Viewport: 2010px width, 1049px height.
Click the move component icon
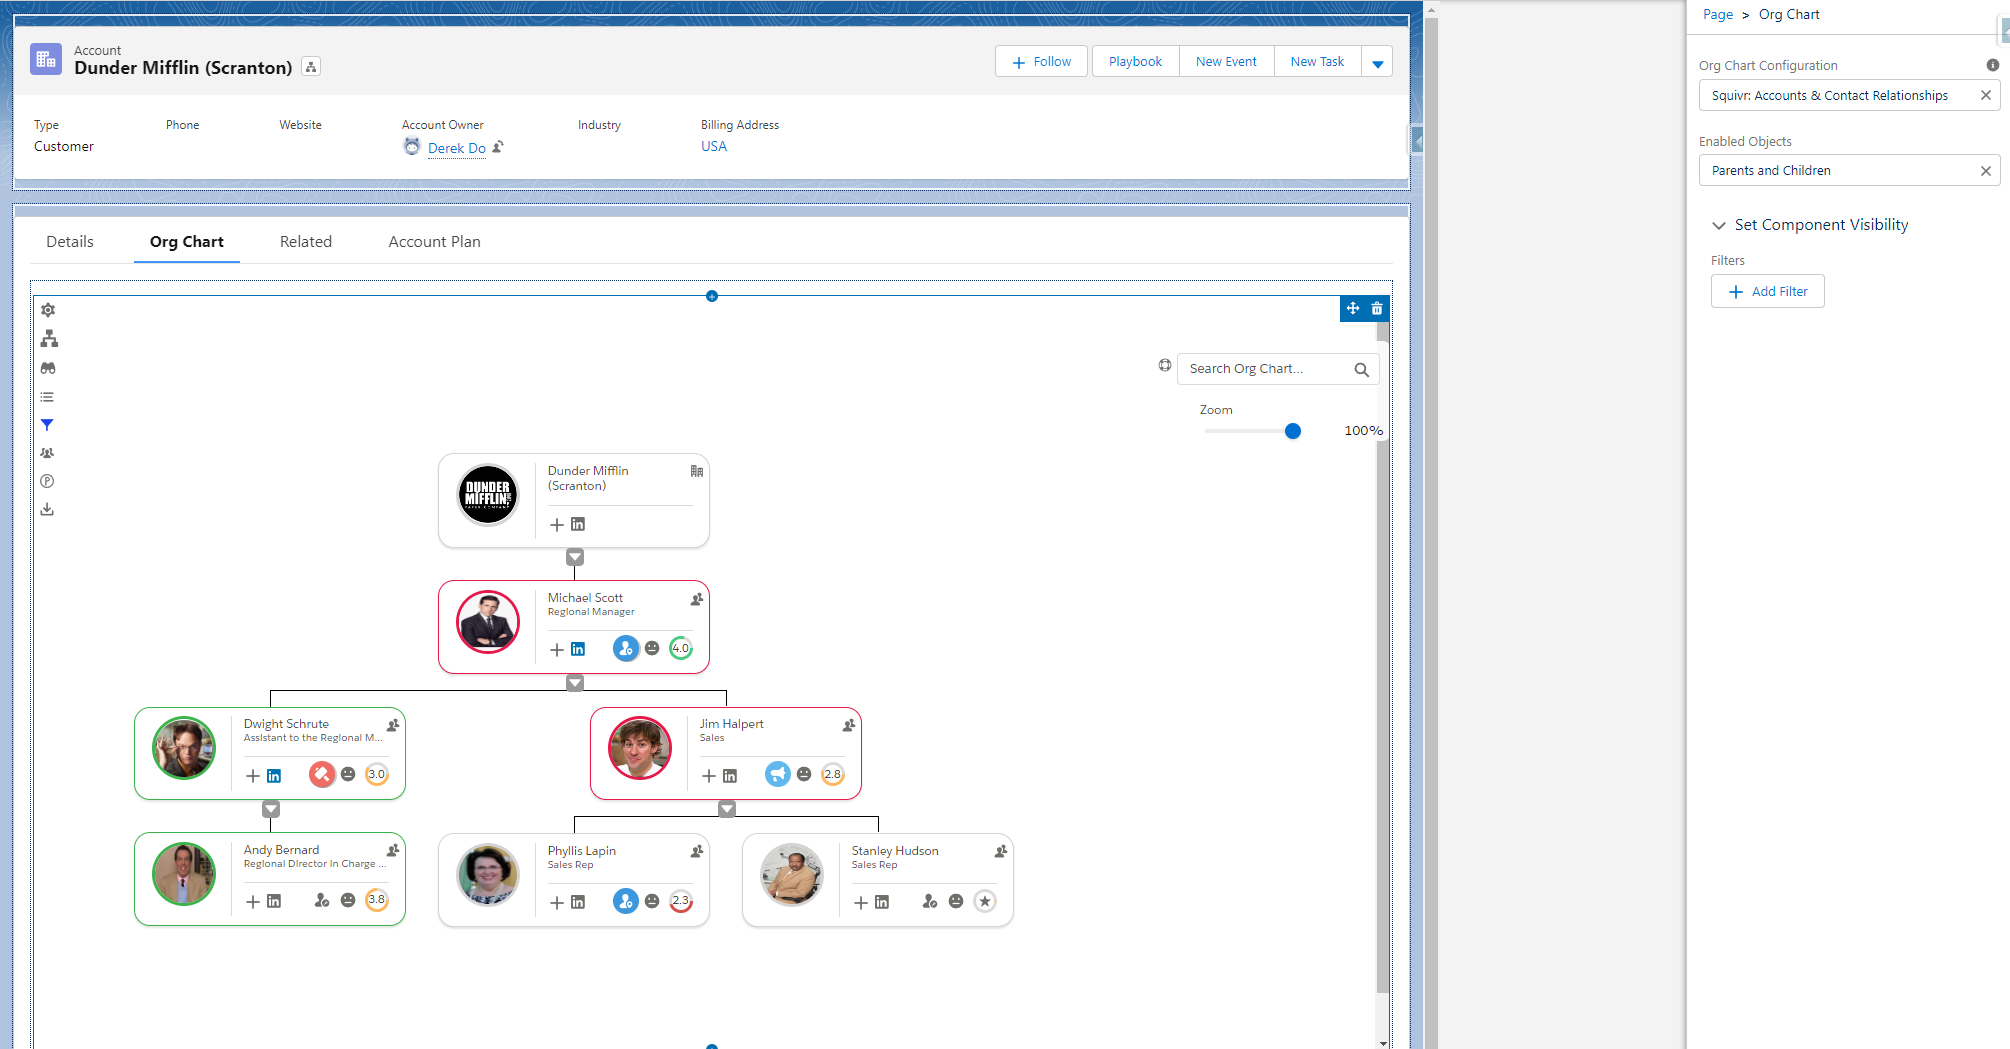[x=1353, y=308]
